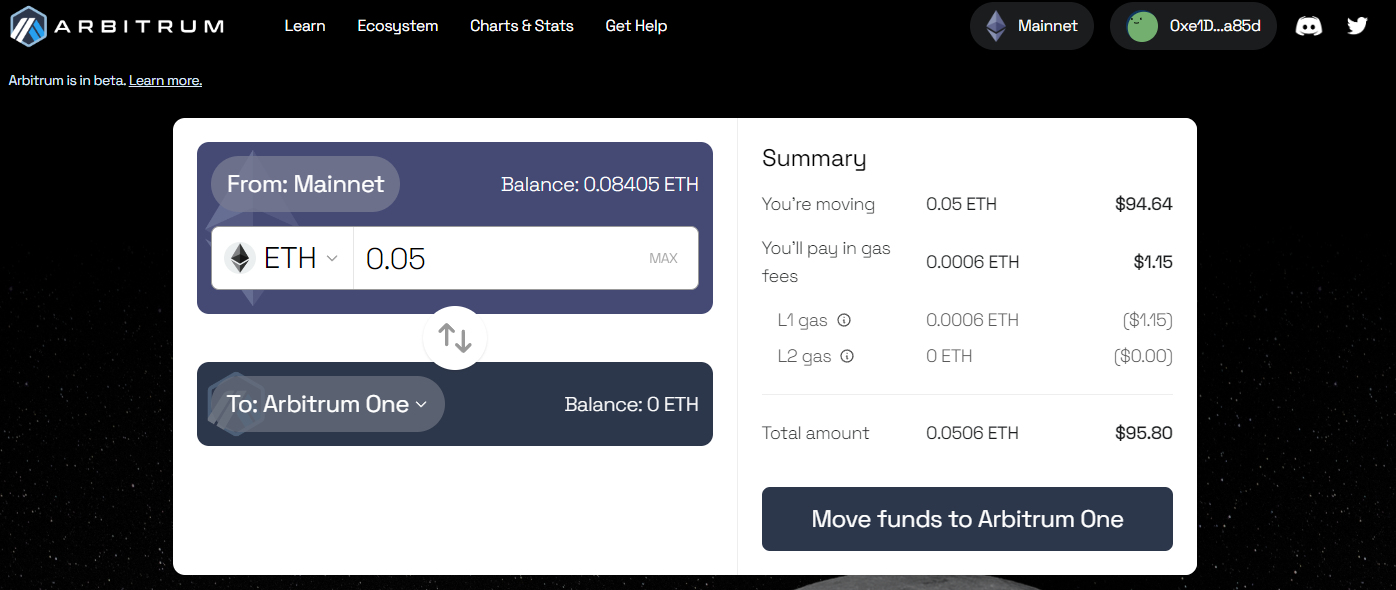Click the Arbitrum is in beta notice
Screen dimensions: 1396x590
(67, 80)
